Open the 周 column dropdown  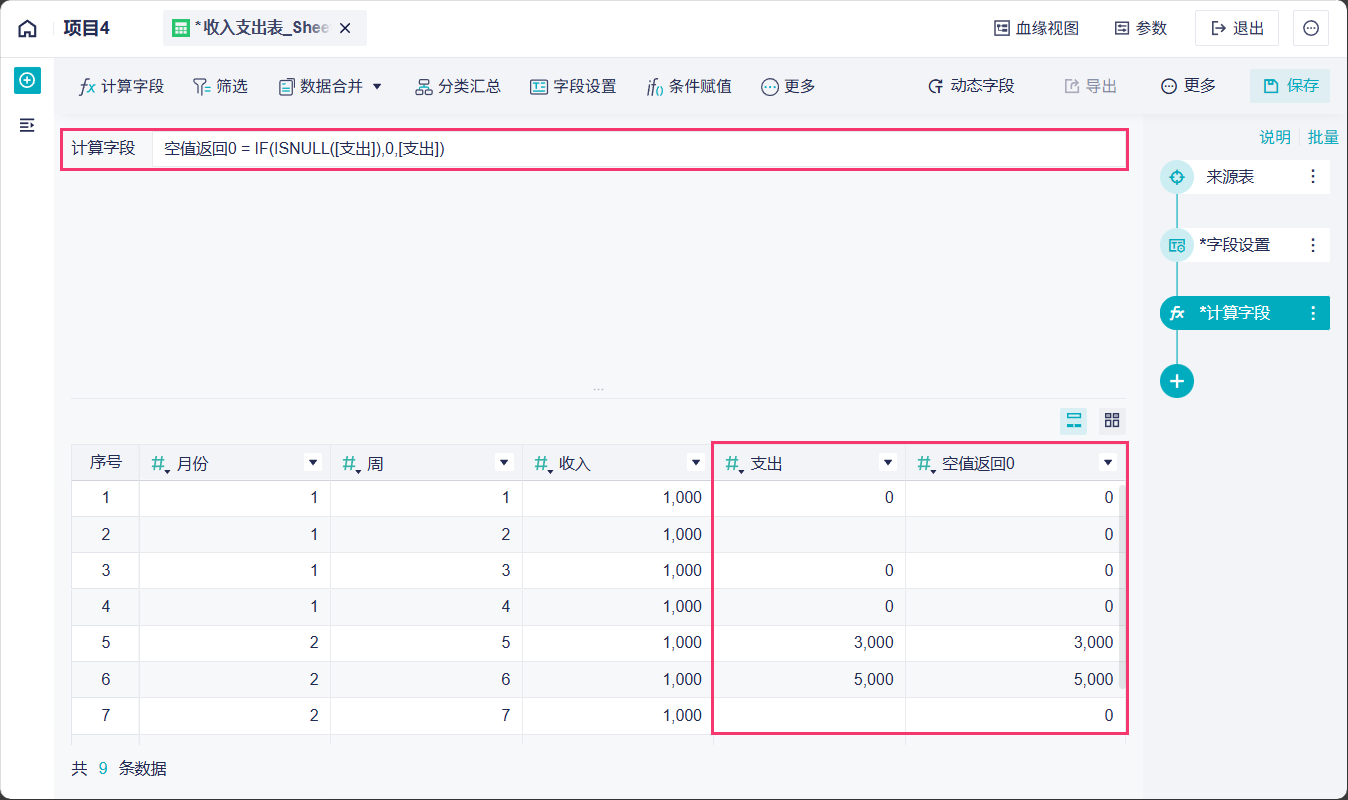tap(504, 462)
